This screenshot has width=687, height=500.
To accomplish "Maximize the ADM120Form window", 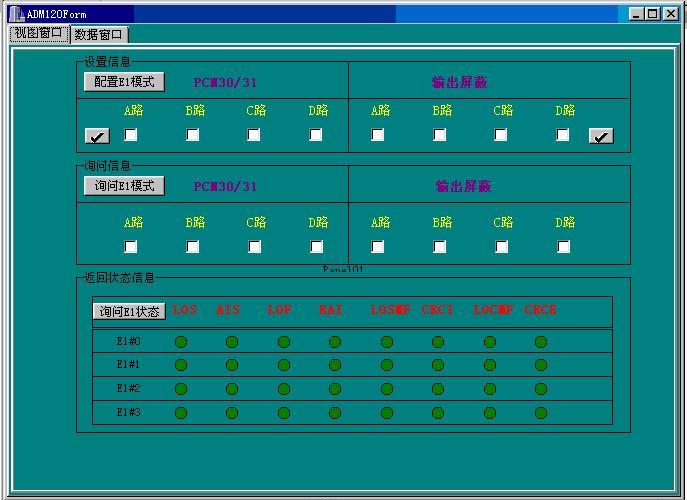I will (x=653, y=14).
